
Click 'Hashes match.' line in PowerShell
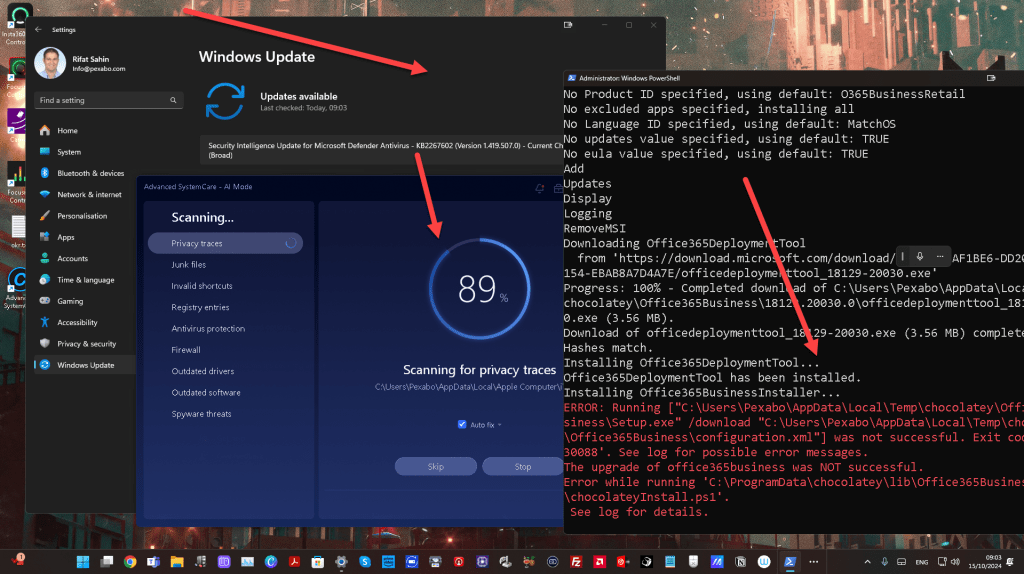coord(608,348)
